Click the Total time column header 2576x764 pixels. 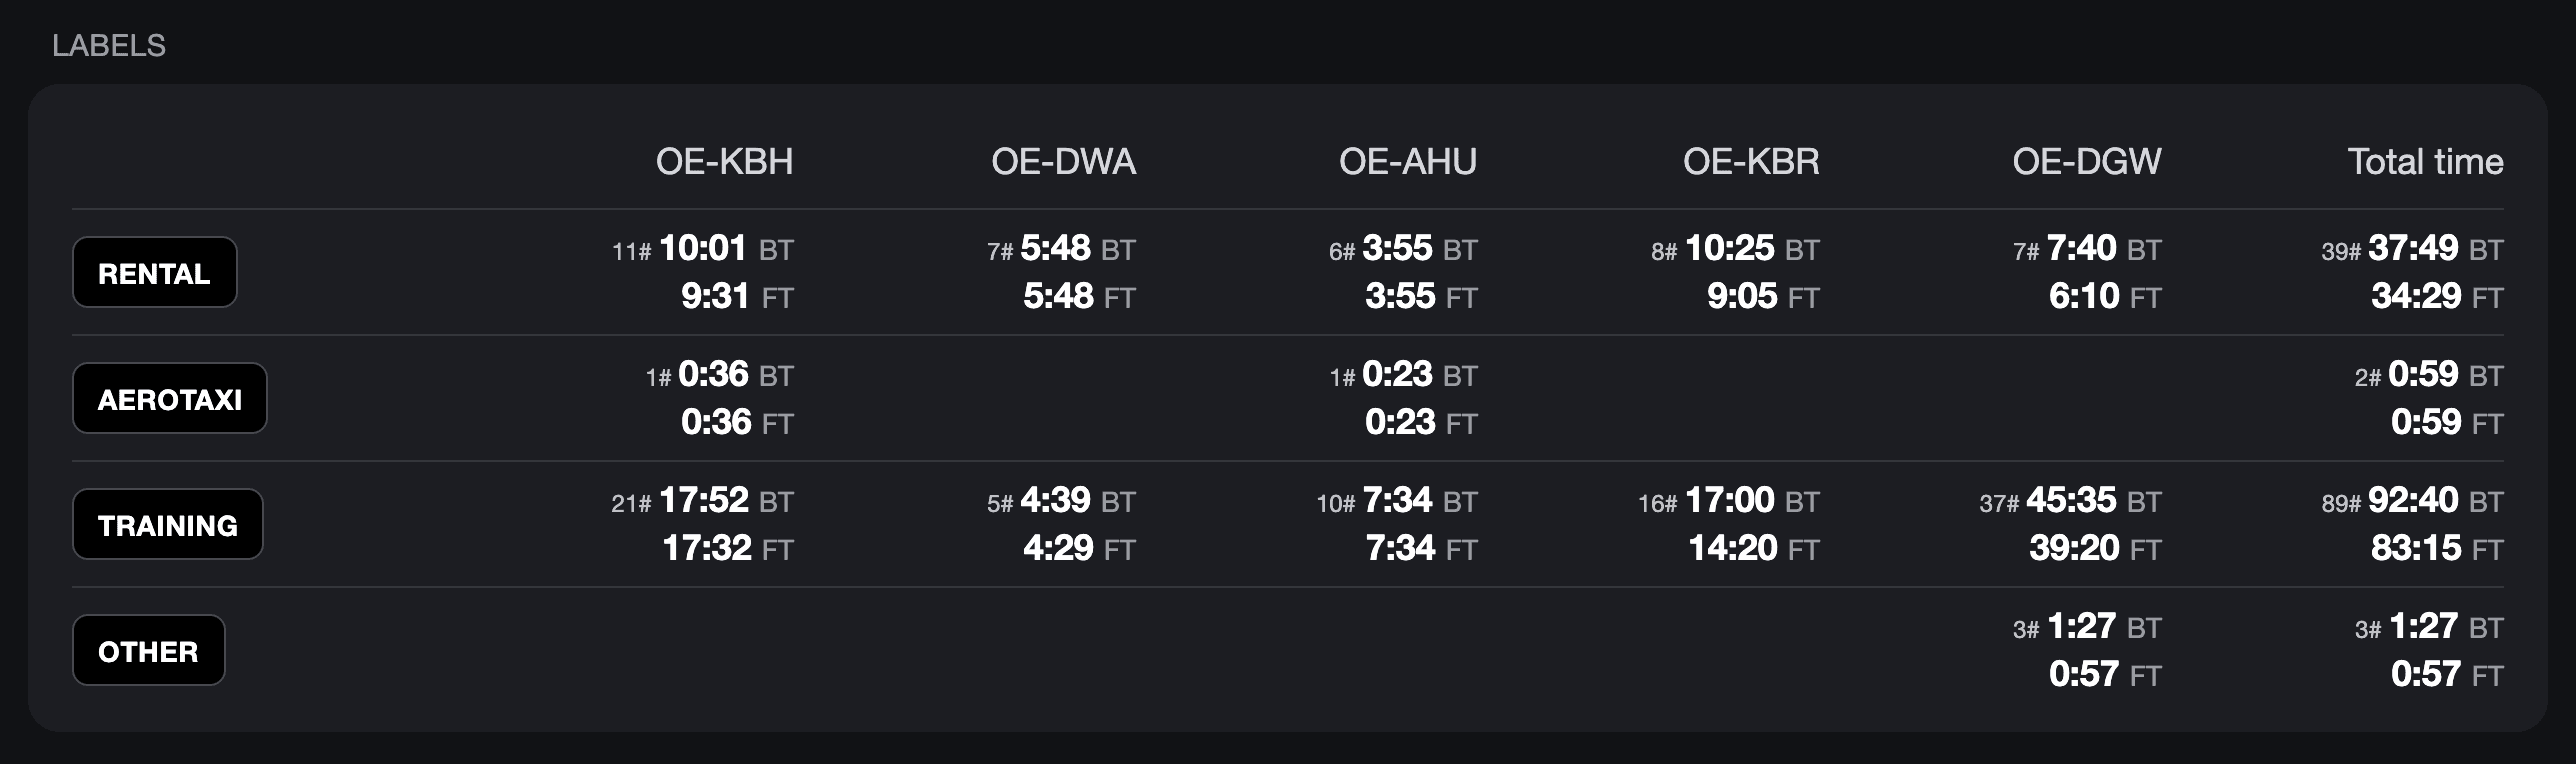pyautogui.click(x=2425, y=162)
